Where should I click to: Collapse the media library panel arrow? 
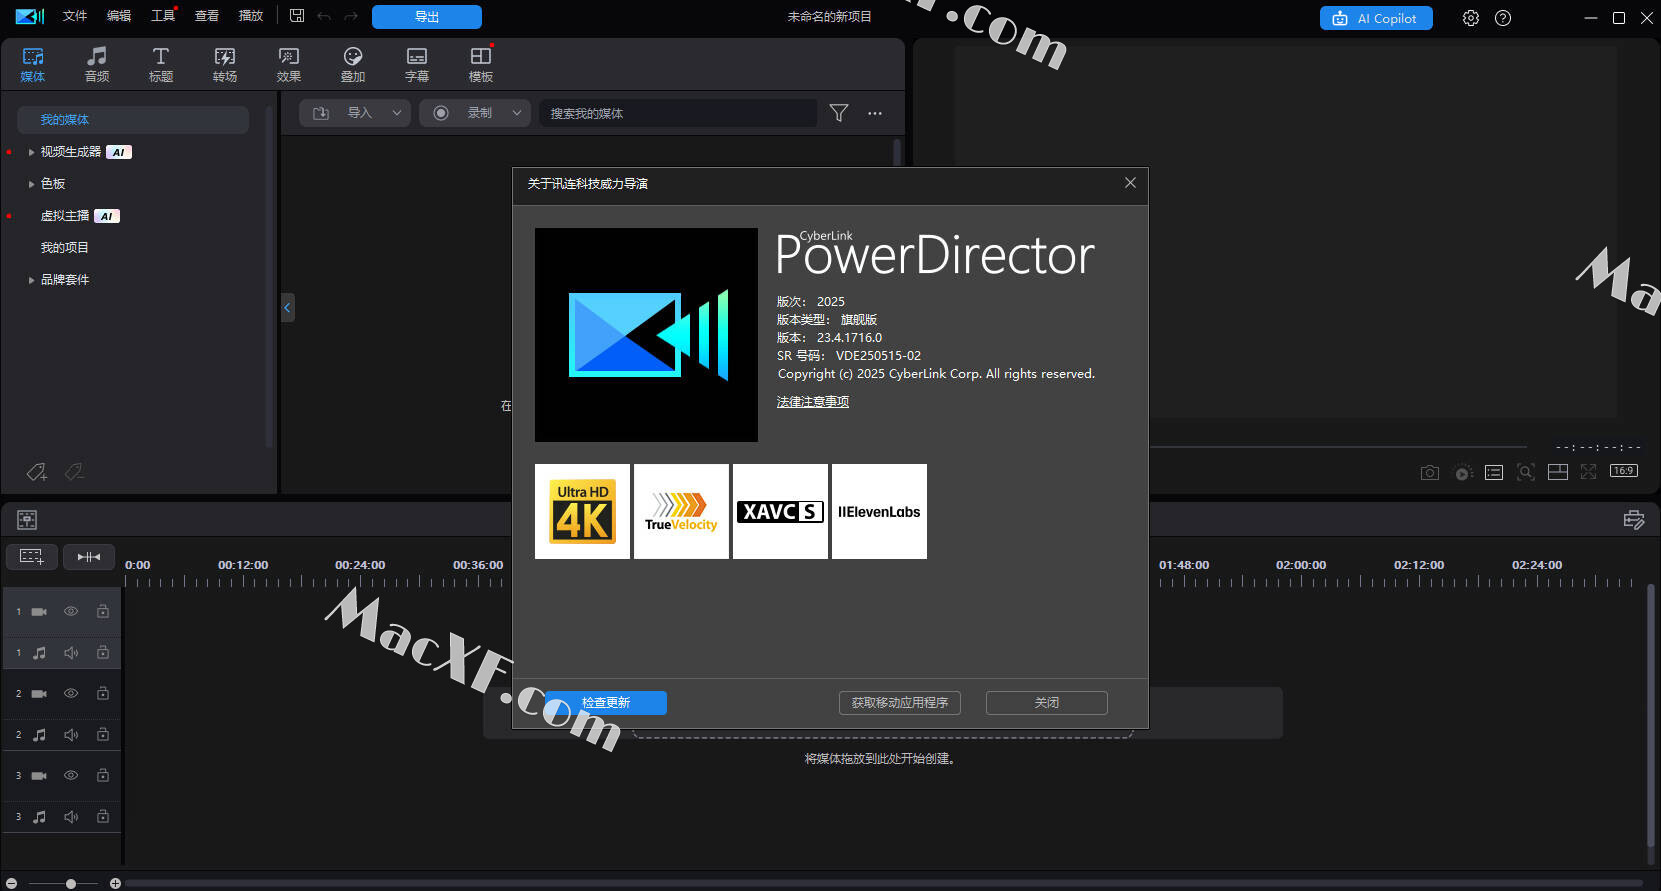pos(287,307)
